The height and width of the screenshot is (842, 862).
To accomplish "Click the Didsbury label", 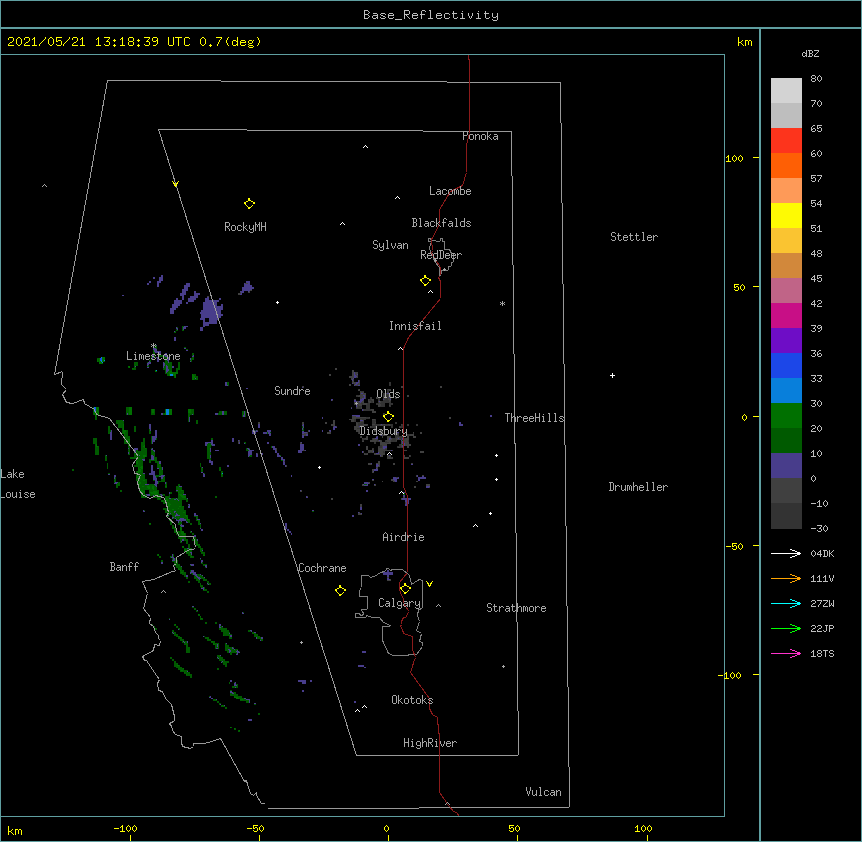I will point(383,431).
